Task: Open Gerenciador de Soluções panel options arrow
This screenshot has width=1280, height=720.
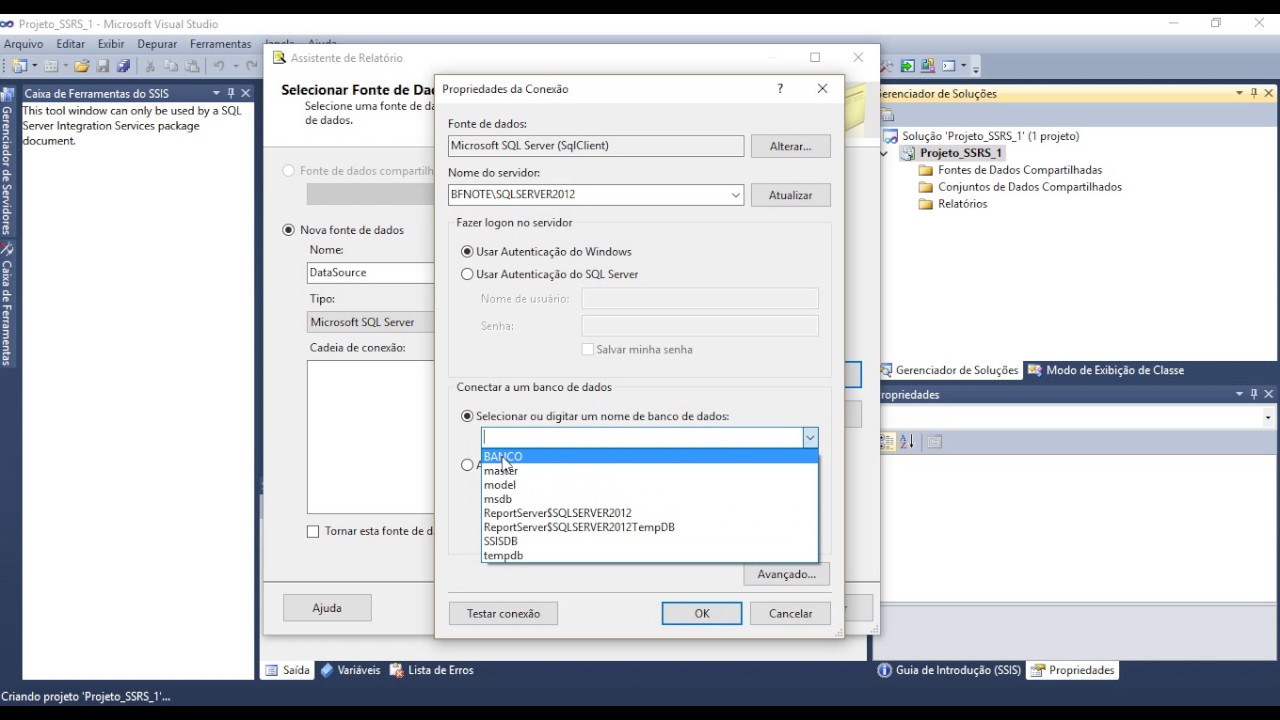Action: click(x=1239, y=93)
